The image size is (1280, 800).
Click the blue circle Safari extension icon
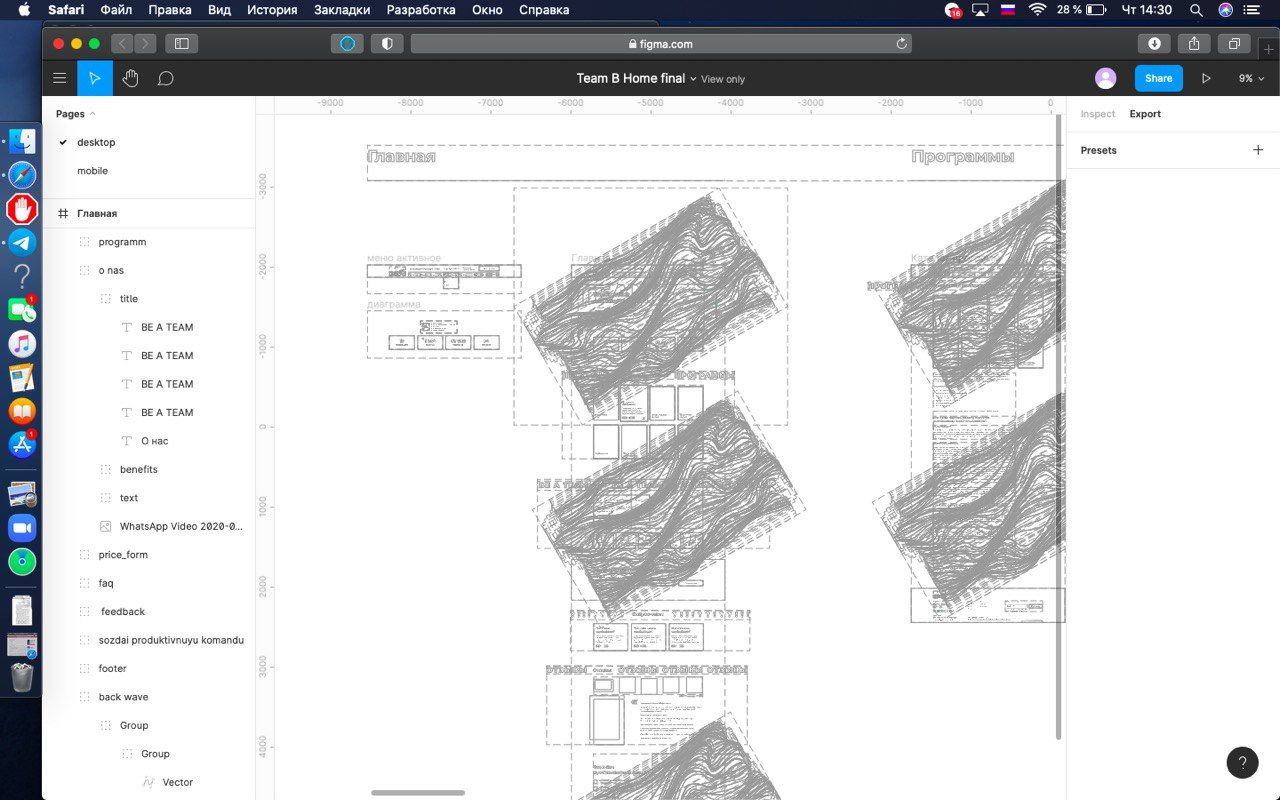[348, 43]
